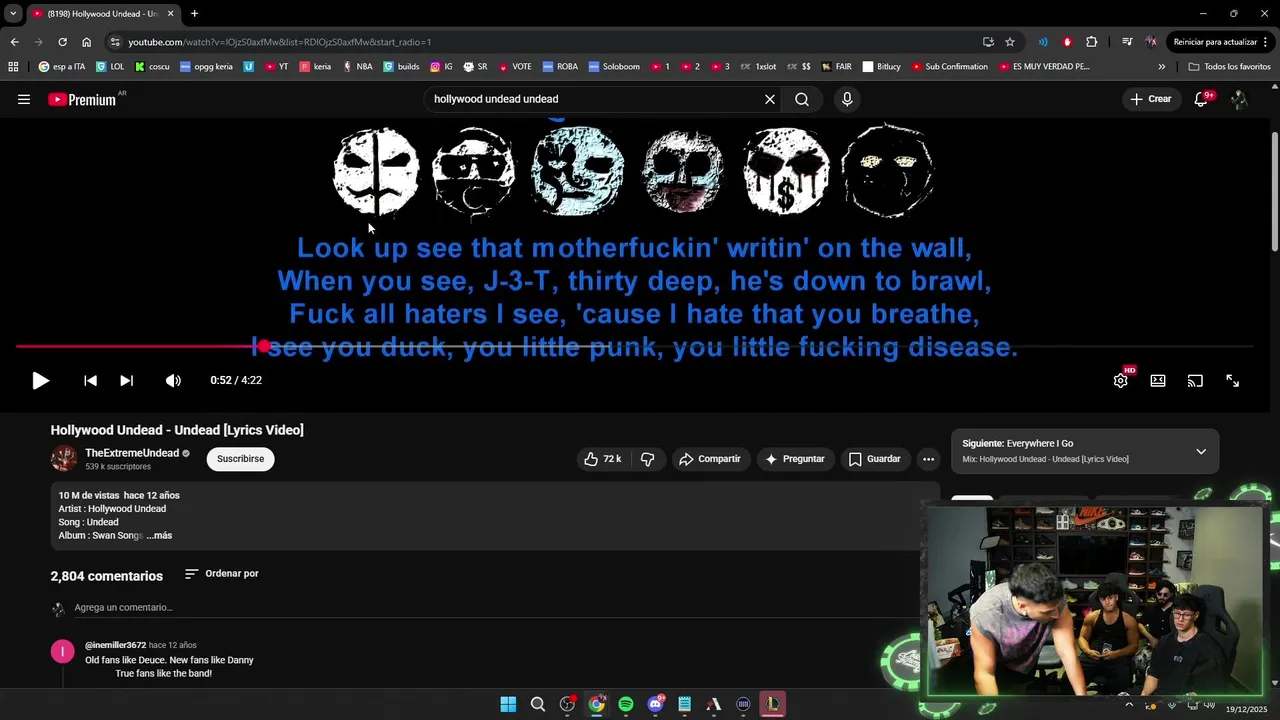Viewport: 1280px width, 720px height.
Task: Open Discord from the taskbar
Action: tap(656, 704)
